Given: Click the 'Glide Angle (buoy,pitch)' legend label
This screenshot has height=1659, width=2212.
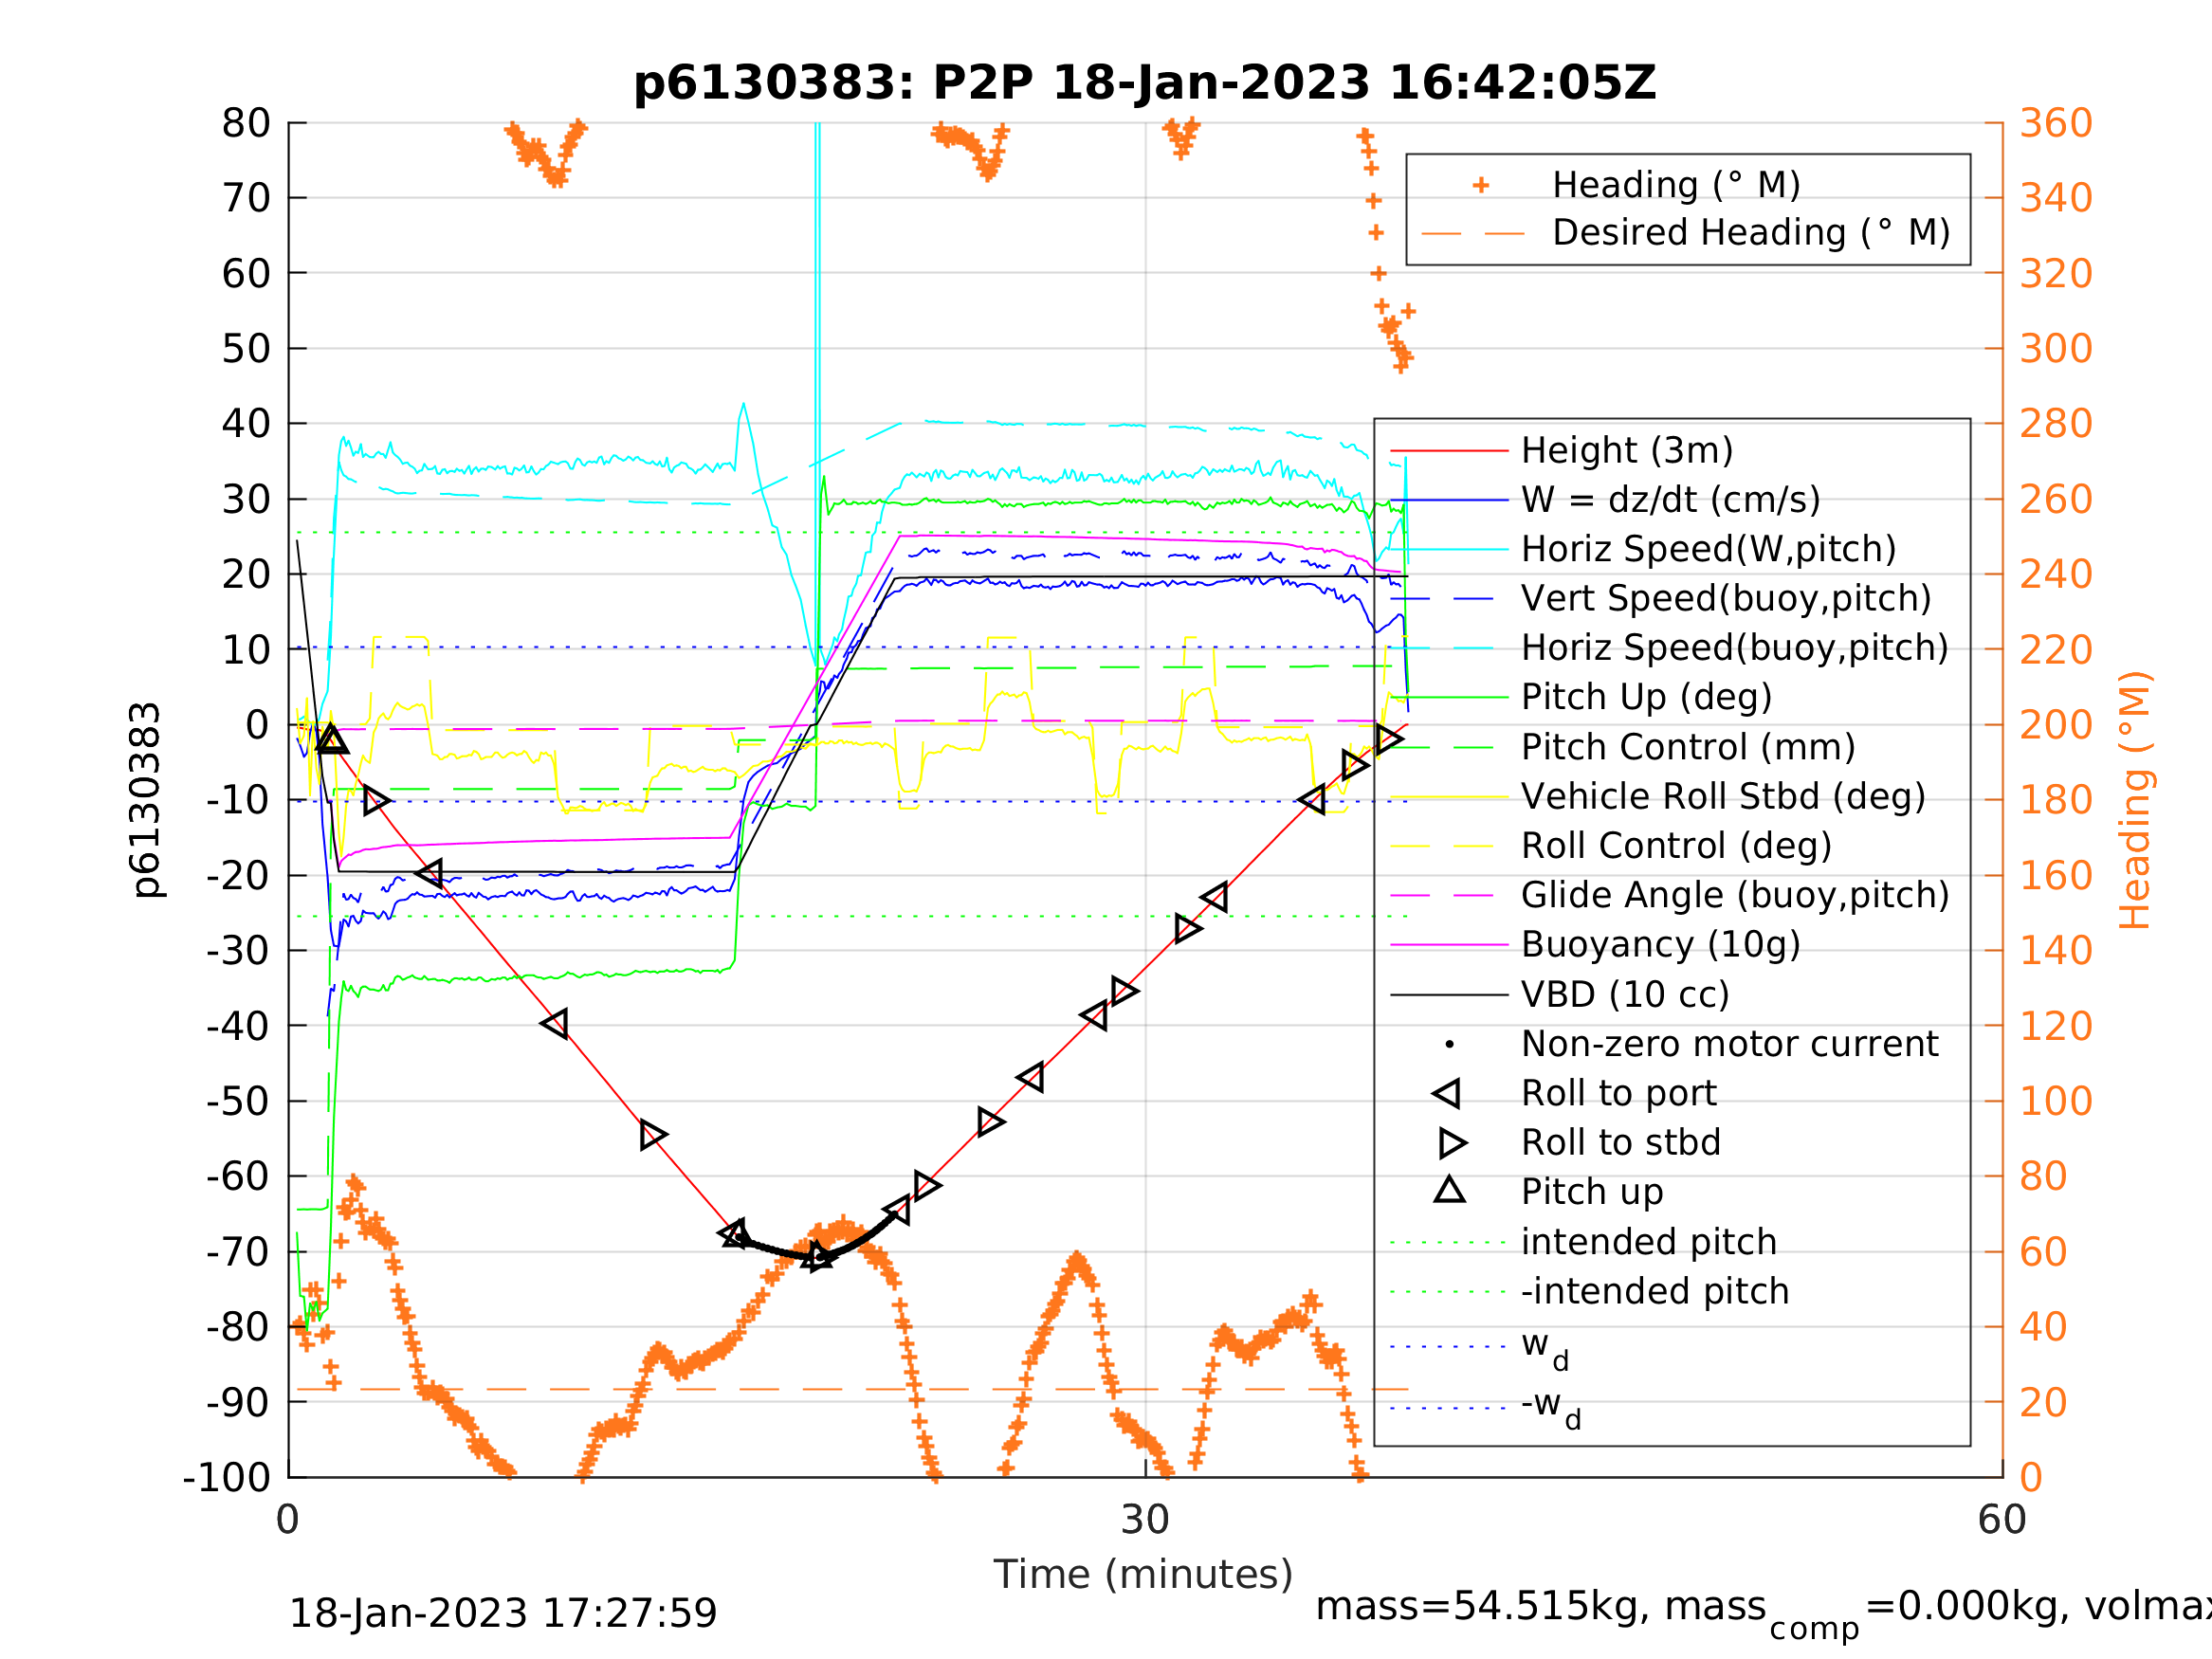Looking at the screenshot, I should coord(1735,895).
